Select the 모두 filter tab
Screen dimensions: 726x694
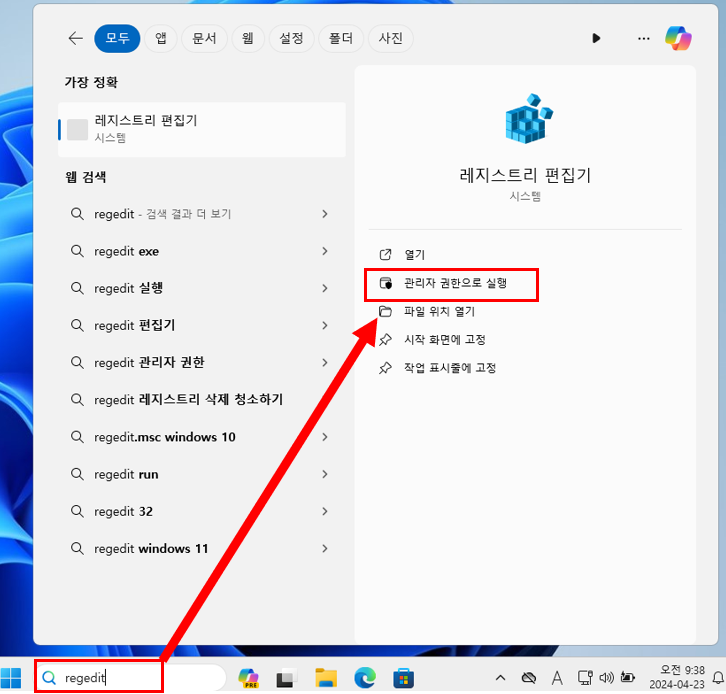tap(117, 38)
